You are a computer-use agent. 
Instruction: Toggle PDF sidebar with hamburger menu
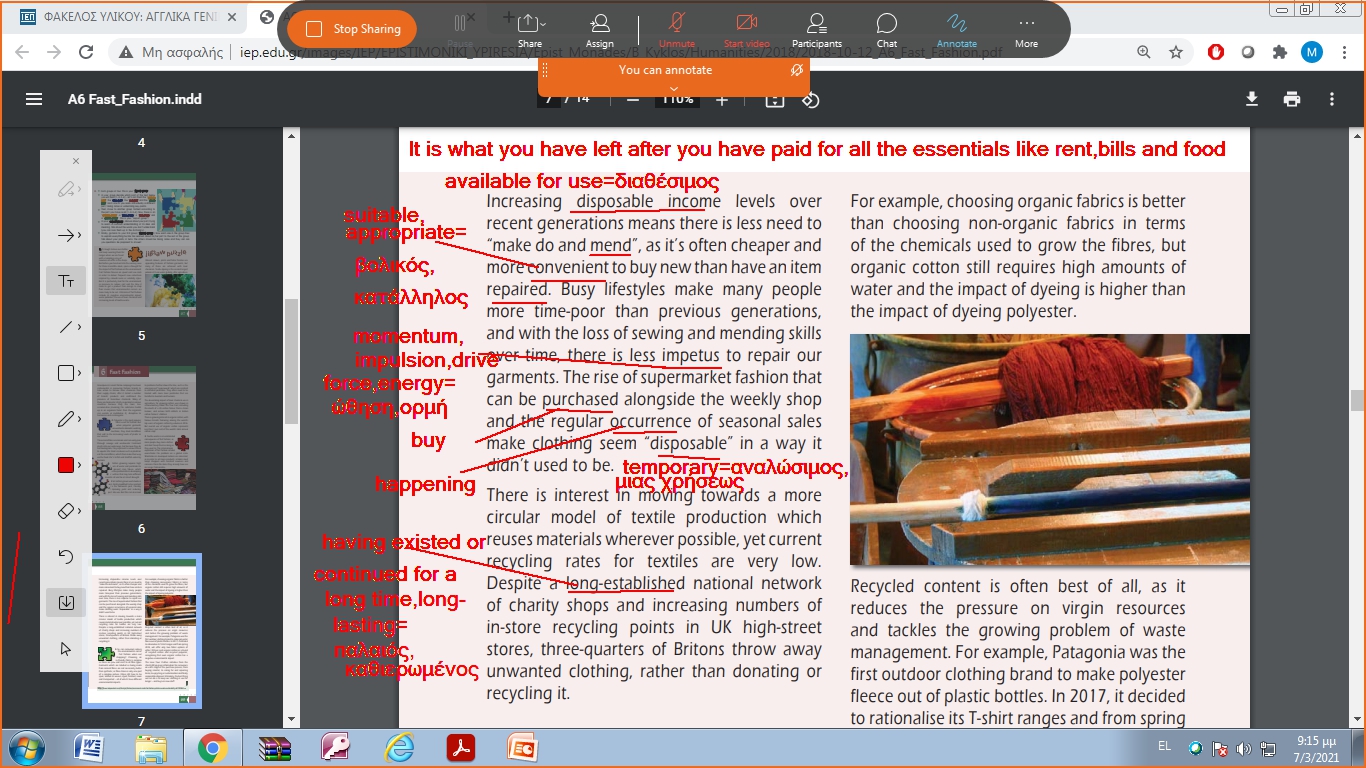coord(34,99)
